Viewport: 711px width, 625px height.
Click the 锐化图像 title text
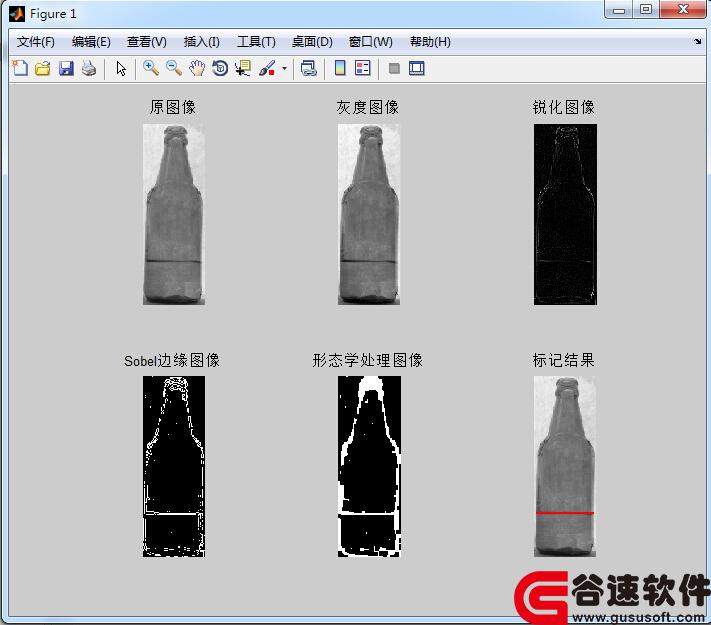coord(564,107)
